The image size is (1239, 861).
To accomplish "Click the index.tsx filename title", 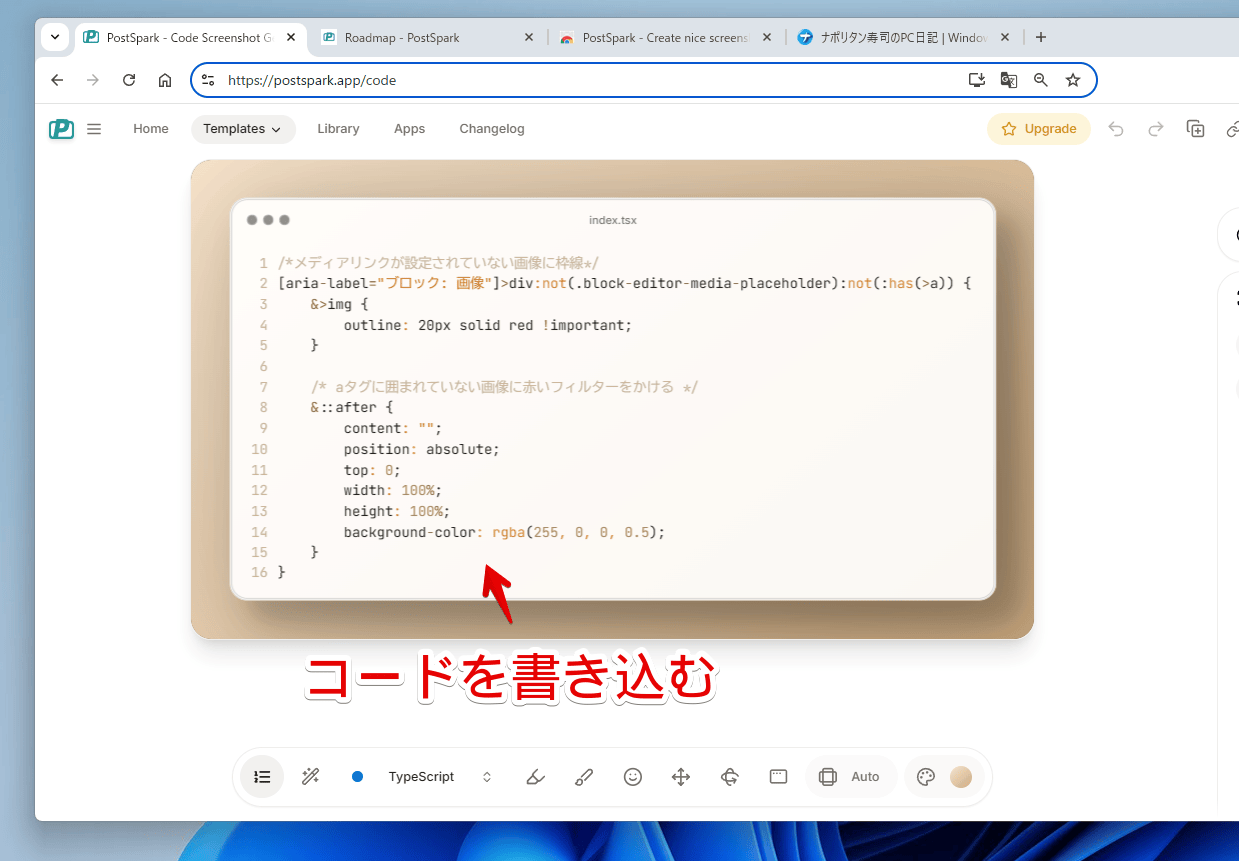I will (x=613, y=220).
